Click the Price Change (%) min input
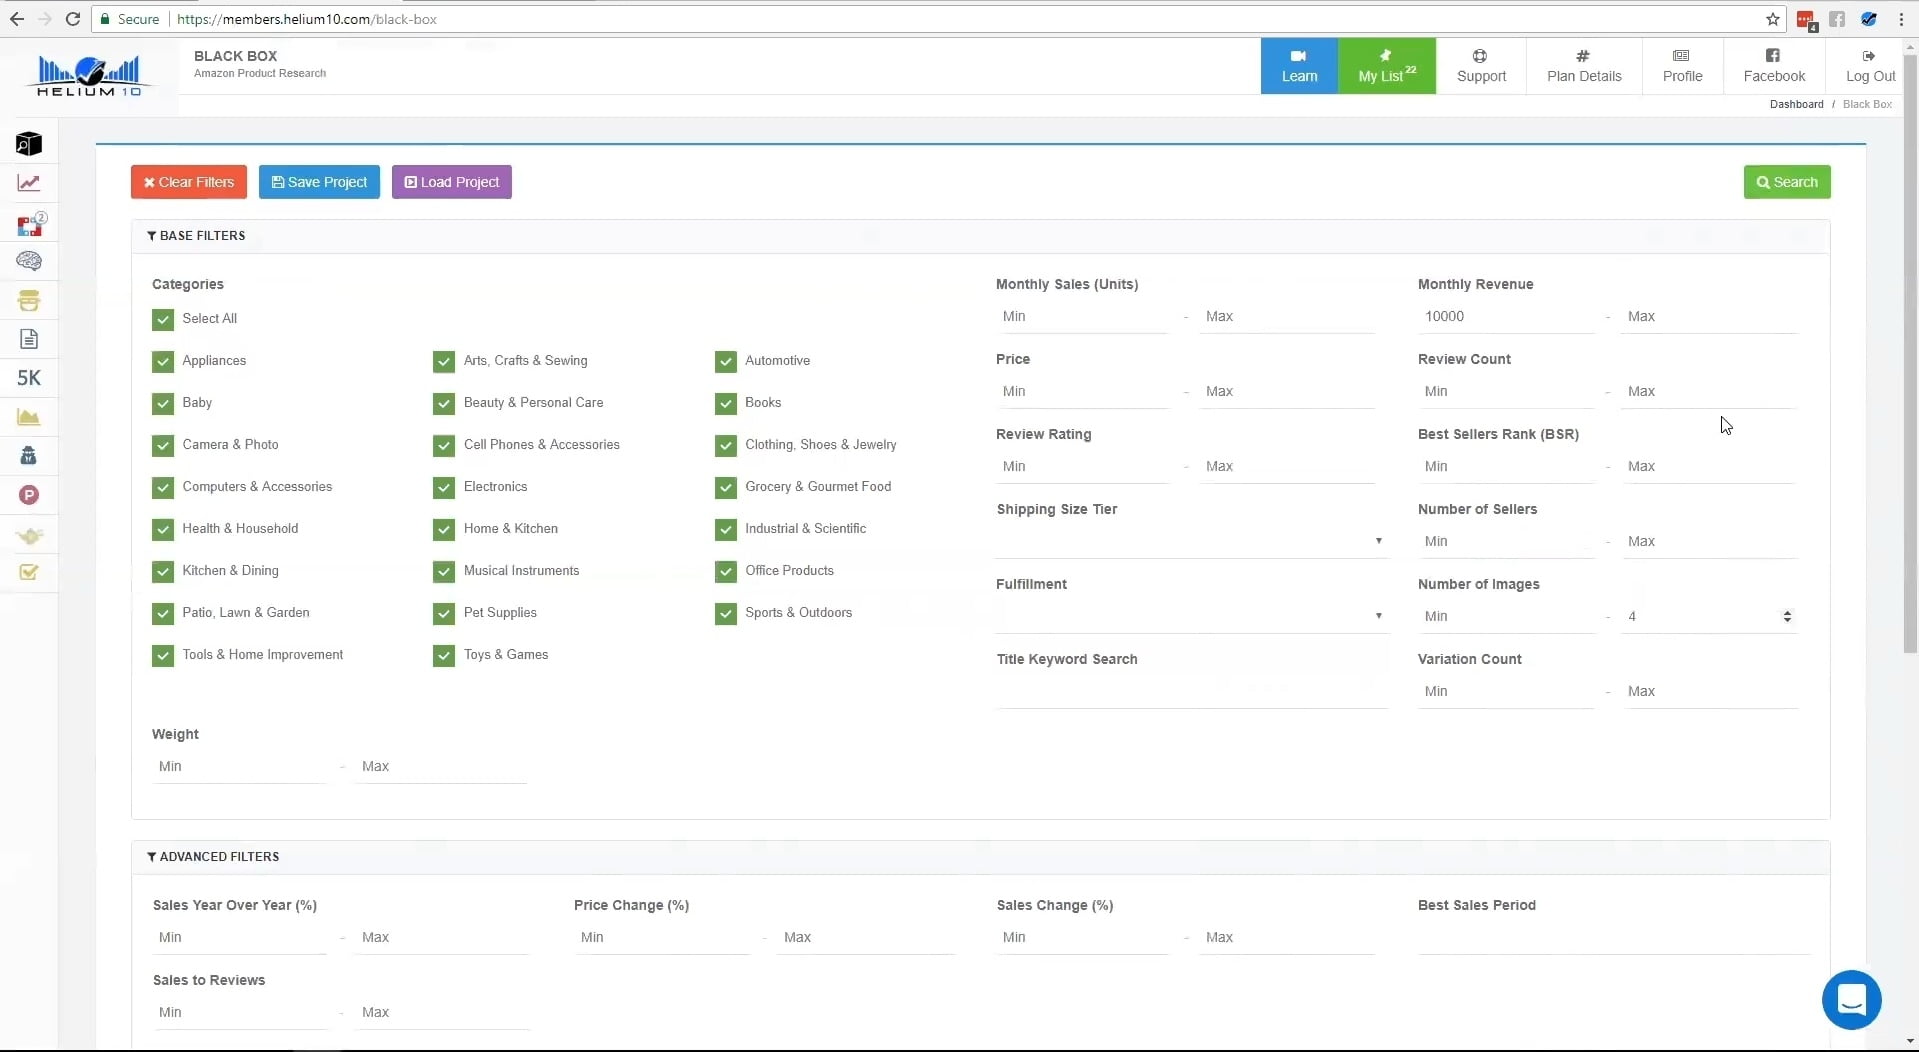Viewport: 1919px width, 1052px height. (662, 938)
